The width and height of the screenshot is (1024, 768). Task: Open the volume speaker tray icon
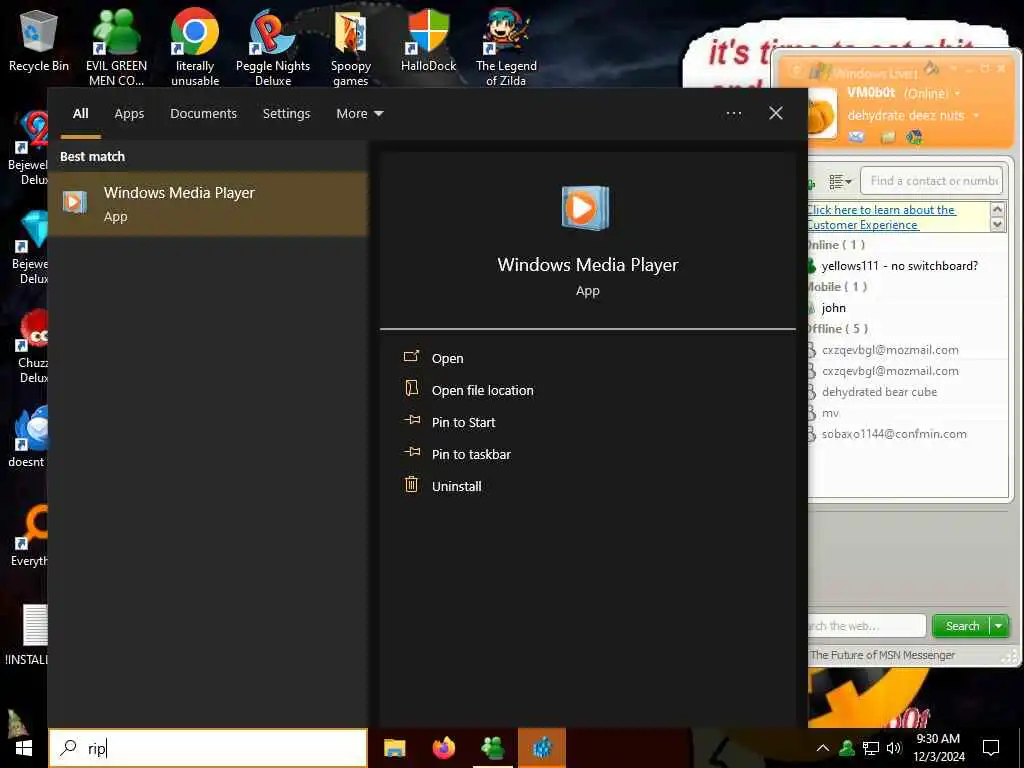point(893,748)
